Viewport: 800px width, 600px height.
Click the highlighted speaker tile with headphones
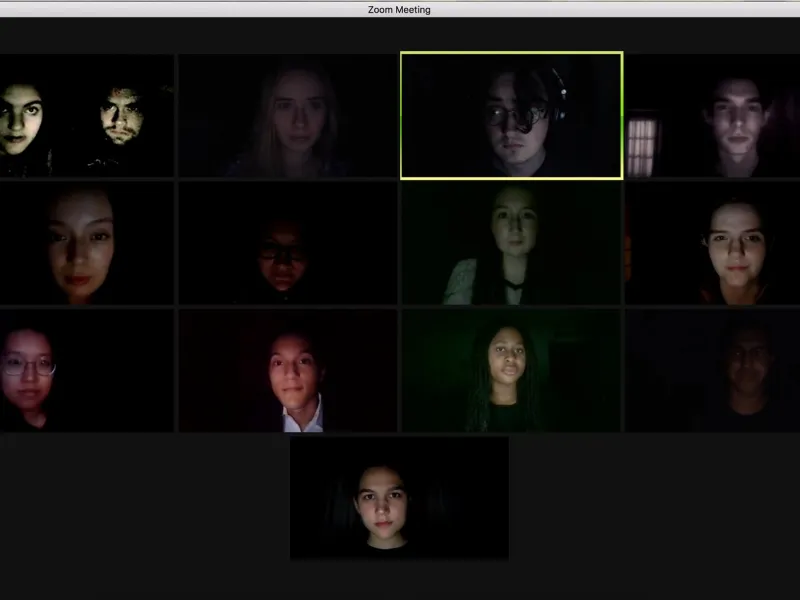512,115
